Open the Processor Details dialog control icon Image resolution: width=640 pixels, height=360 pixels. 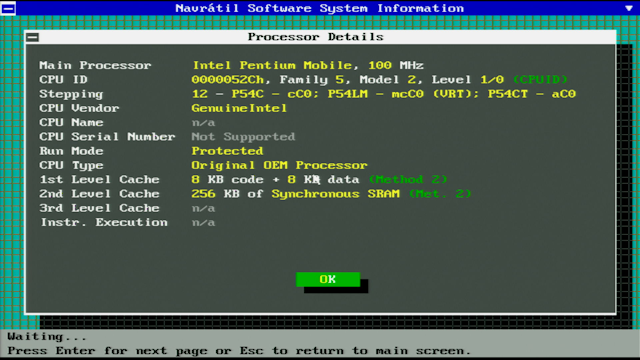pyautogui.click(x=33, y=37)
